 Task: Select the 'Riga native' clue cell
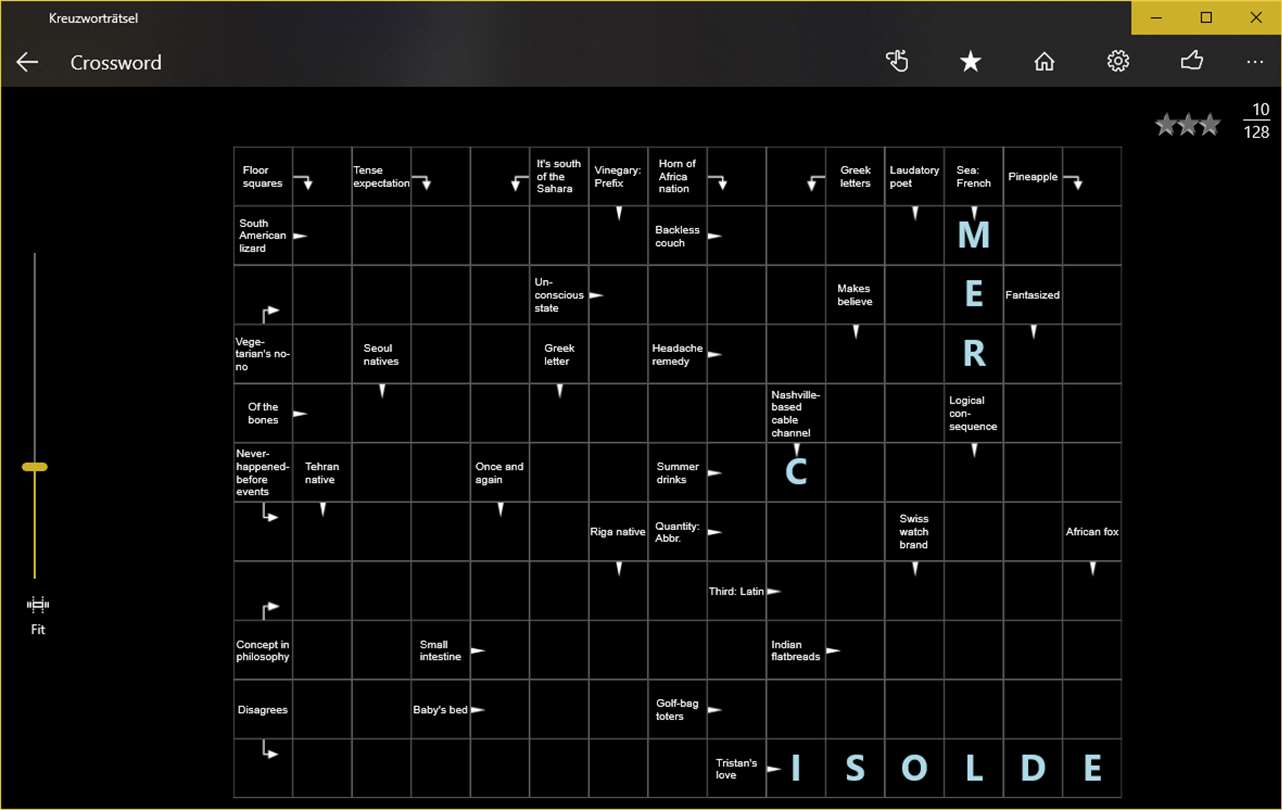[618, 531]
